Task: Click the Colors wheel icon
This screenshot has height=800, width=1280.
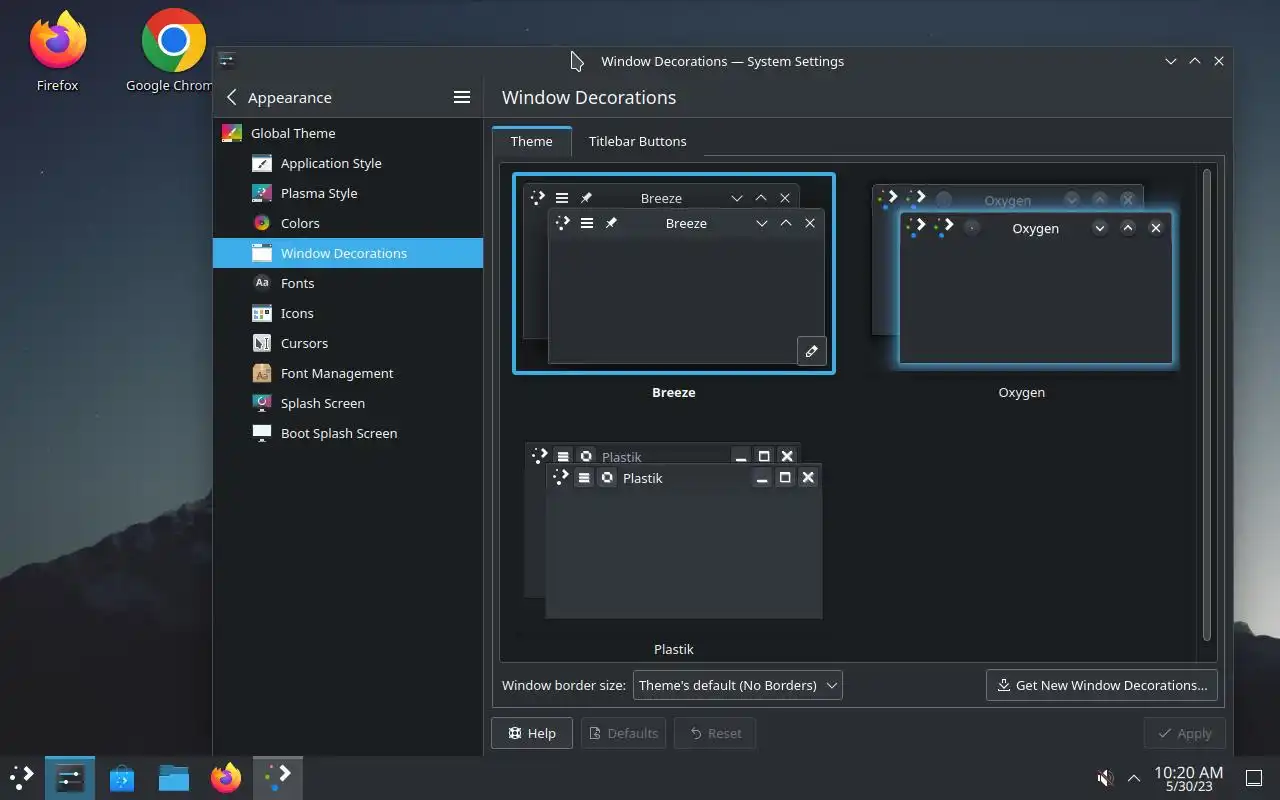Action: (x=262, y=223)
